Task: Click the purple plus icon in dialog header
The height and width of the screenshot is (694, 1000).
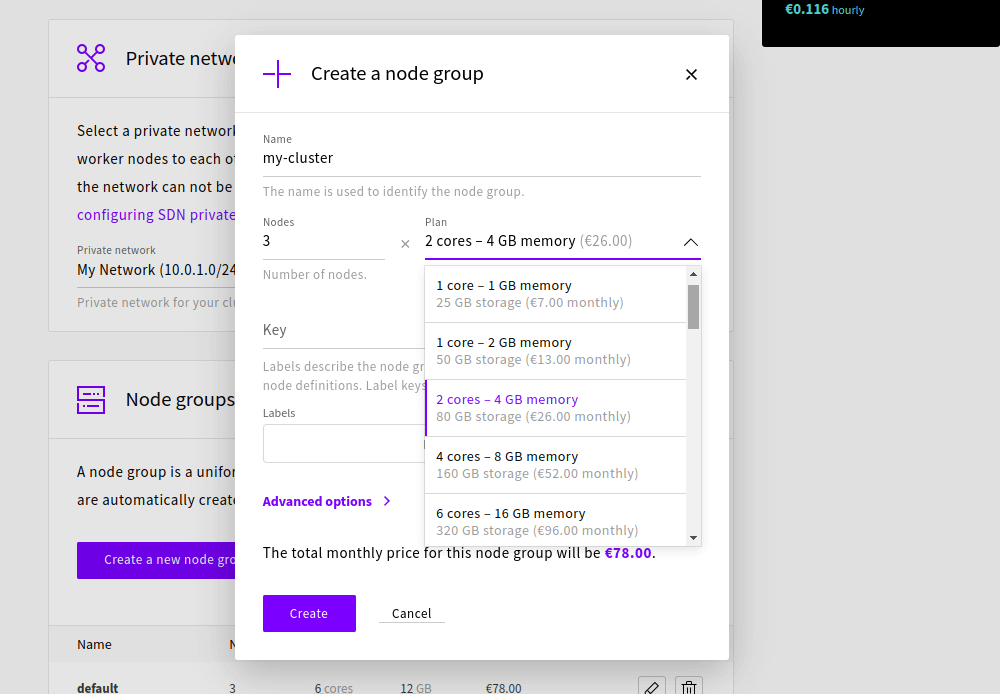Action: point(277,74)
